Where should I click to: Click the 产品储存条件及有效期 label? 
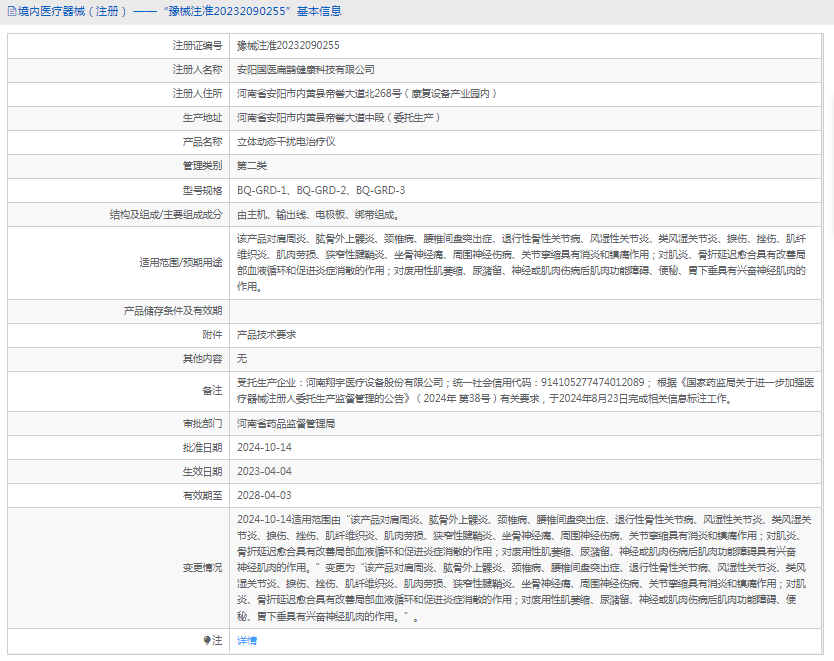click(x=173, y=311)
